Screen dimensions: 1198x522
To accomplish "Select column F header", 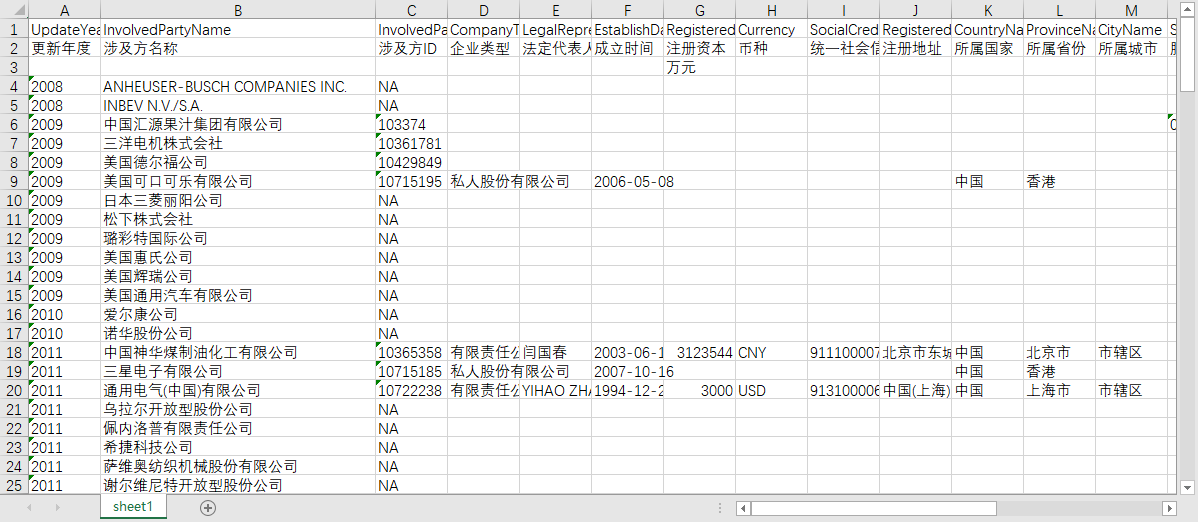I will 627,9.
